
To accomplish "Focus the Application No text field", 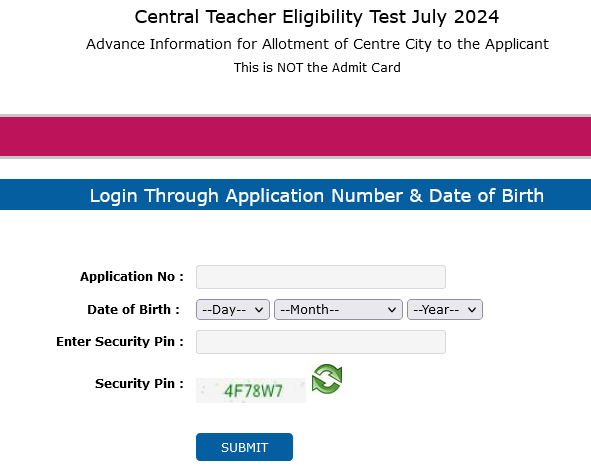I will [321, 277].
